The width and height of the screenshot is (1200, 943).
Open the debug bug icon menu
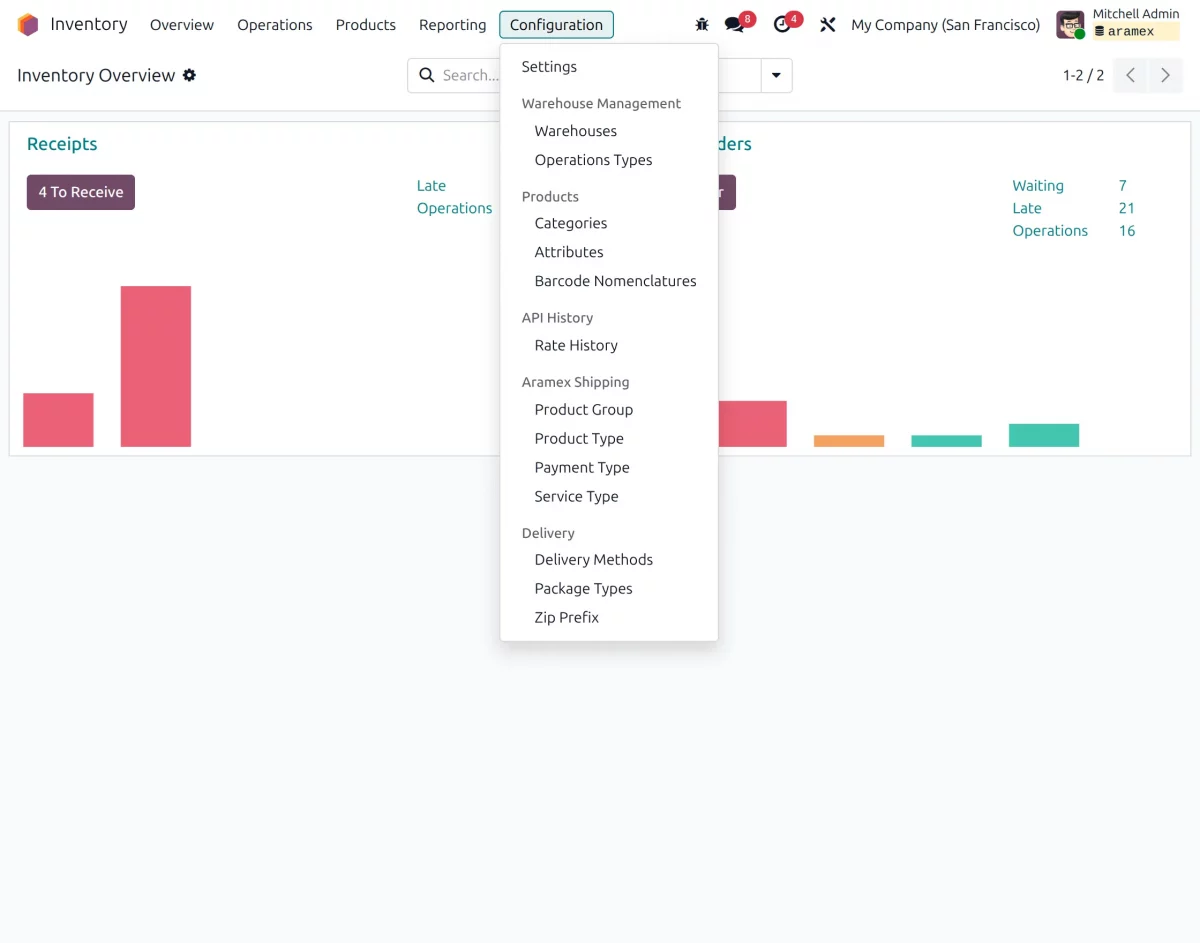pyautogui.click(x=702, y=25)
